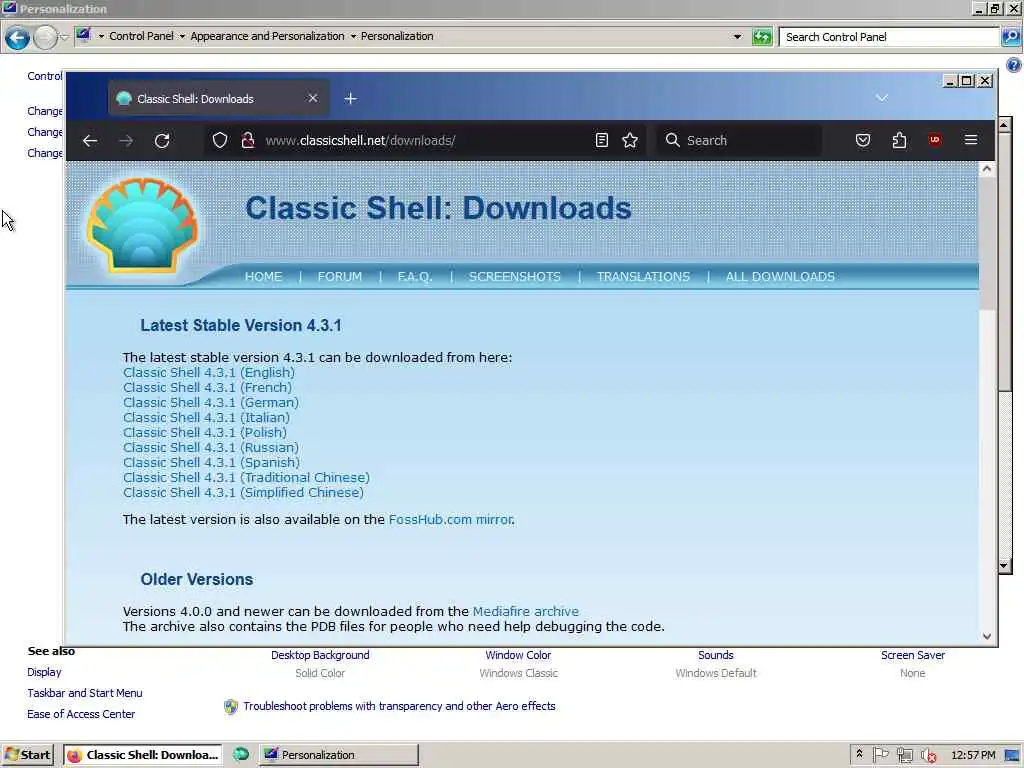Open the F.A.Q. navigation item
Viewport: 1024px width, 768px height.
tap(415, 277)
